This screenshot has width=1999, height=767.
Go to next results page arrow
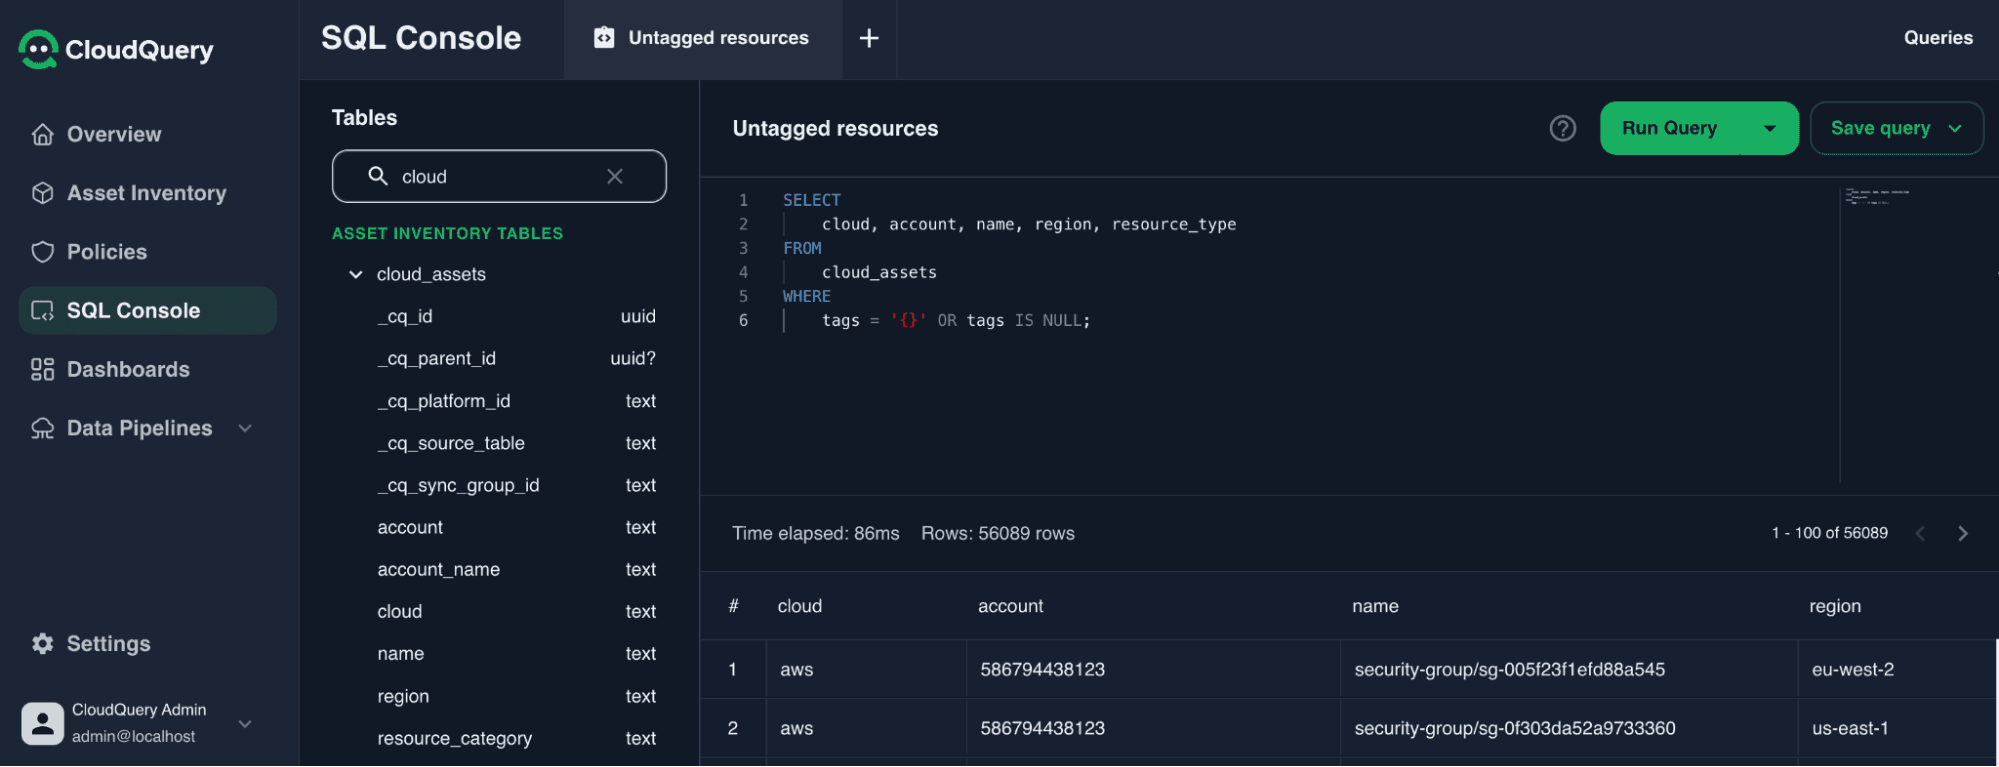pos(1962,534)
